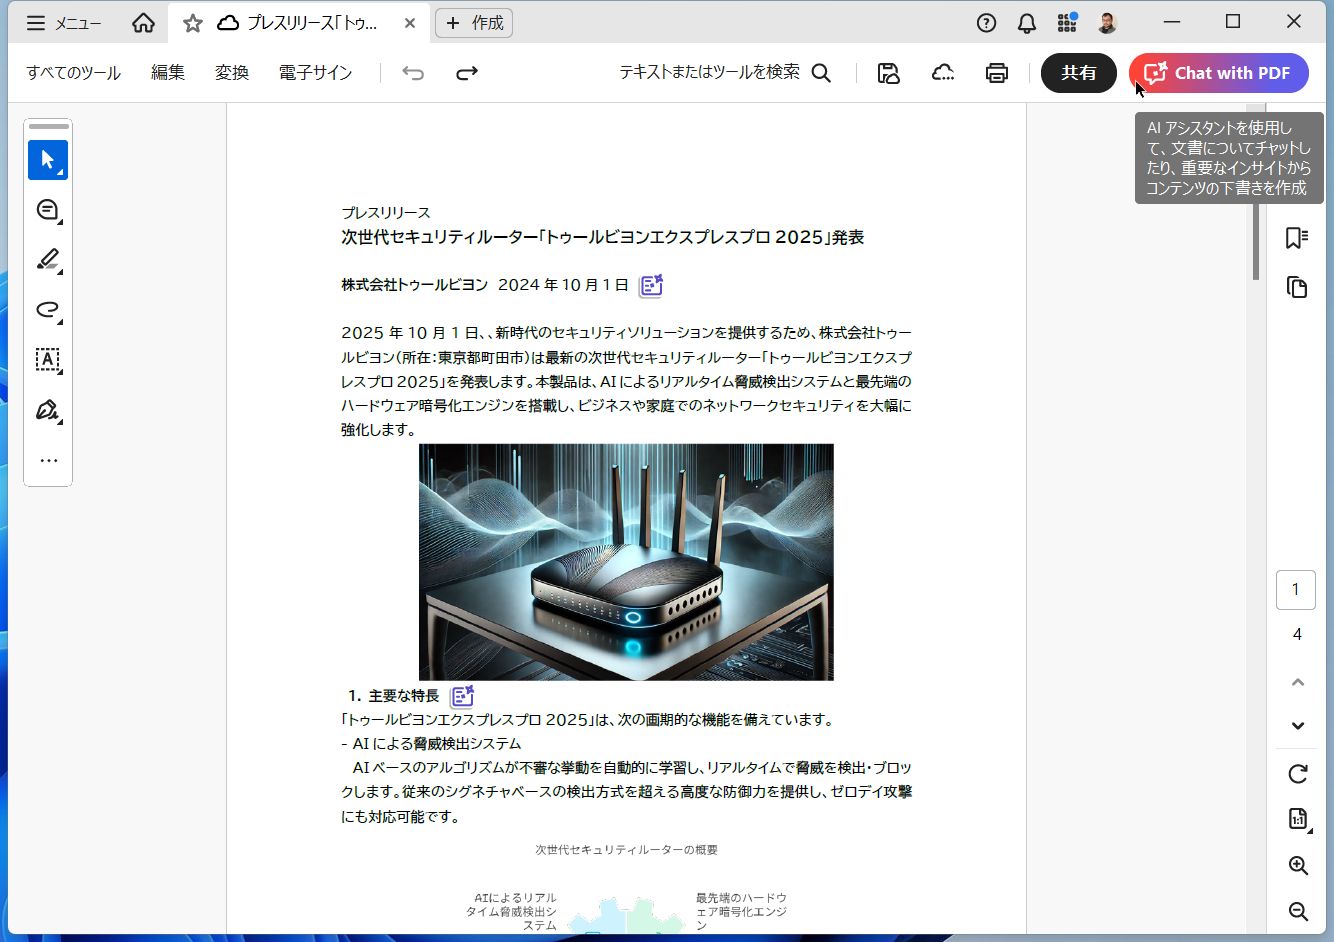1334x942 pixels.
Task: Zoom out with the magnifier minus icon
Action: [x=1298, y=911]
